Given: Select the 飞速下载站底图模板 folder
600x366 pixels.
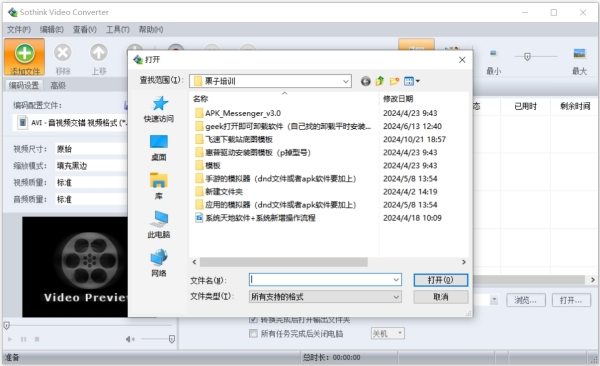Looking at the screenshot, I should (x=234, y=139).
